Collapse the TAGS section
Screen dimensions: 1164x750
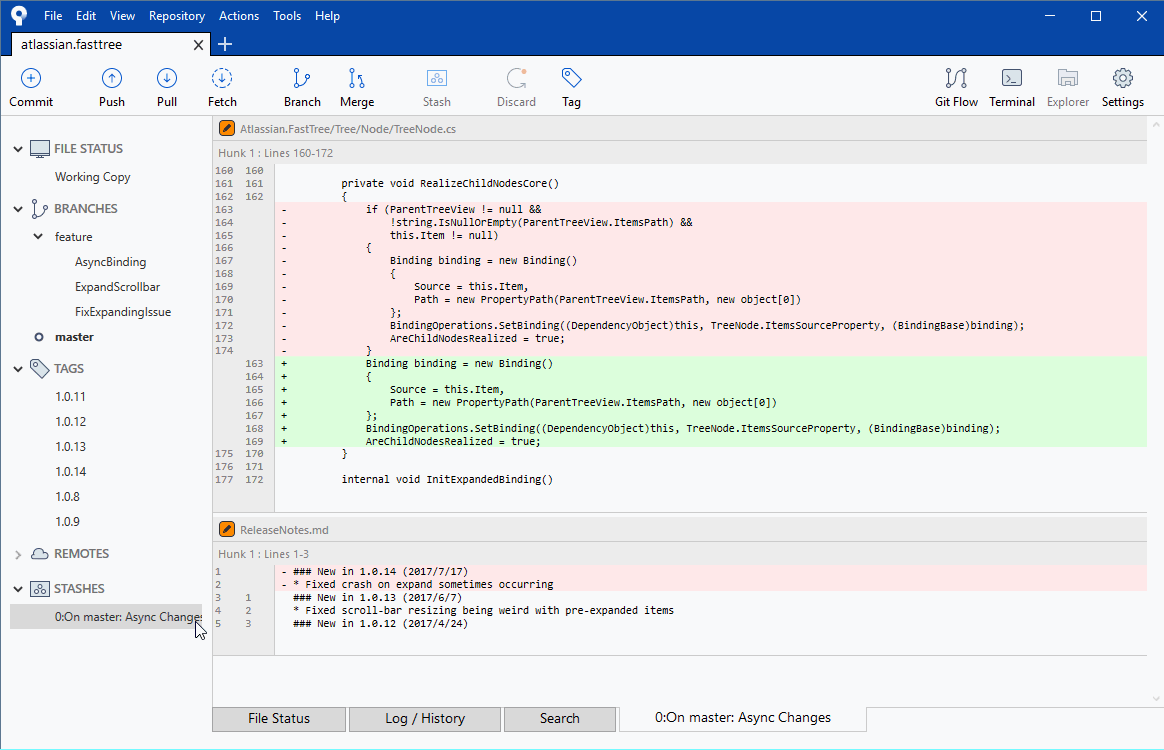18,369
